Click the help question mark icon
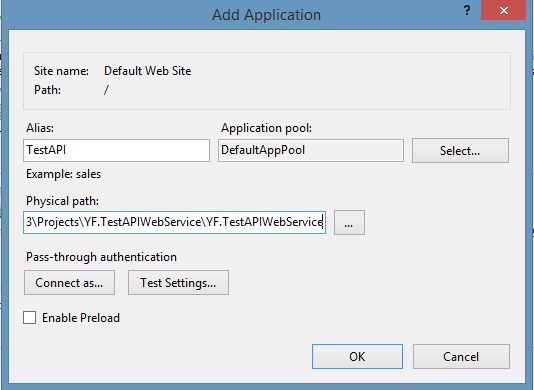The image size is (534, 390). (x=467, y=11)
